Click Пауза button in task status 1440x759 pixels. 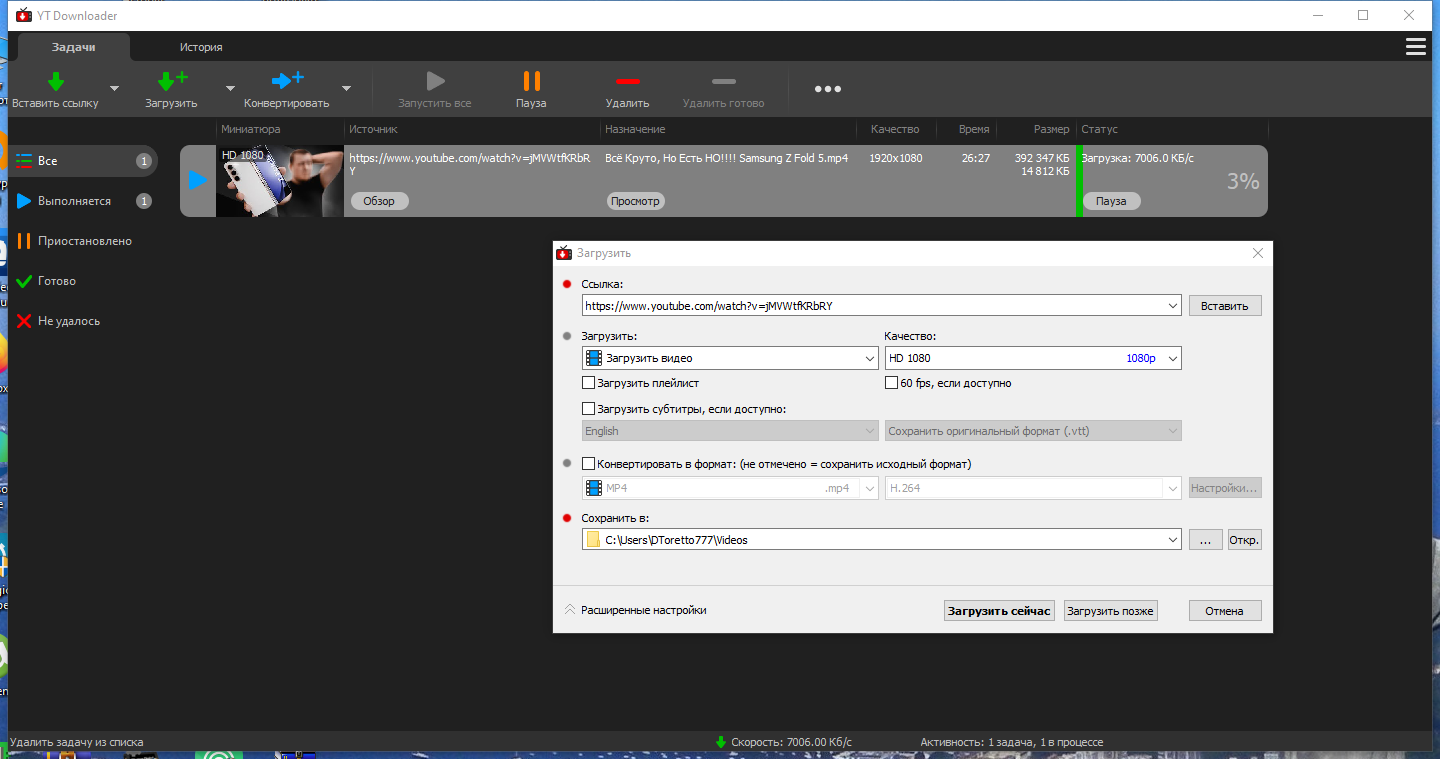(x=1111, y=201)
